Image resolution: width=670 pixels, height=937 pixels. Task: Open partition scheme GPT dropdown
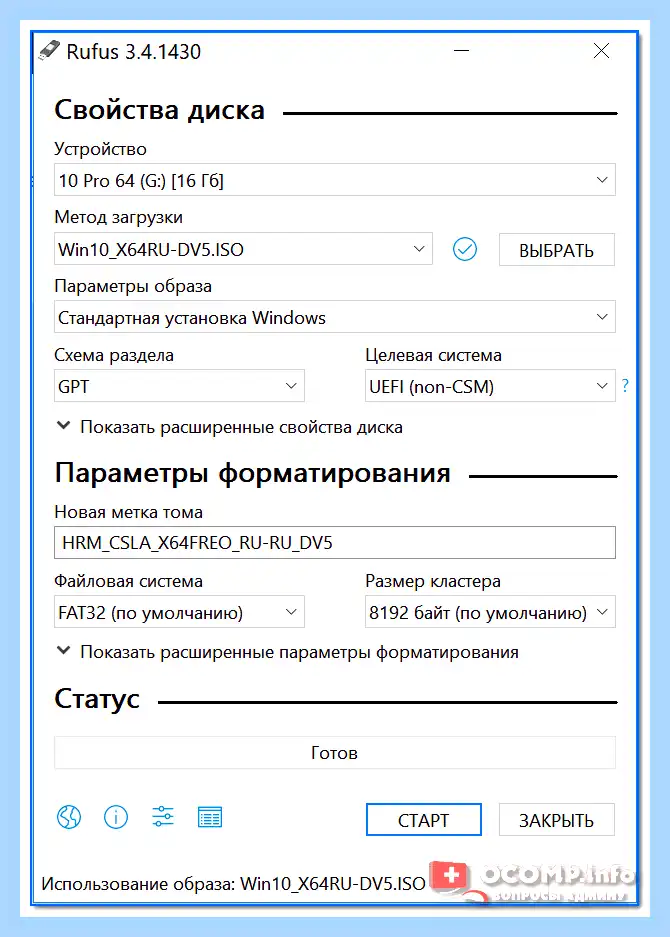179,386
